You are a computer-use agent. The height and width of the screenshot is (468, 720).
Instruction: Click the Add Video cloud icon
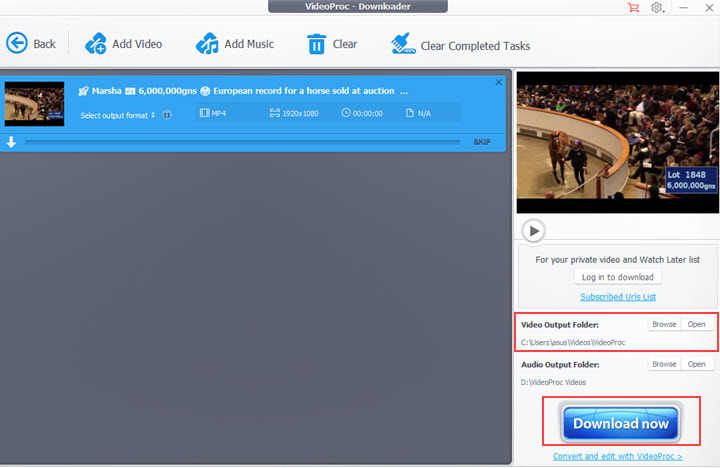click(96, 44)
